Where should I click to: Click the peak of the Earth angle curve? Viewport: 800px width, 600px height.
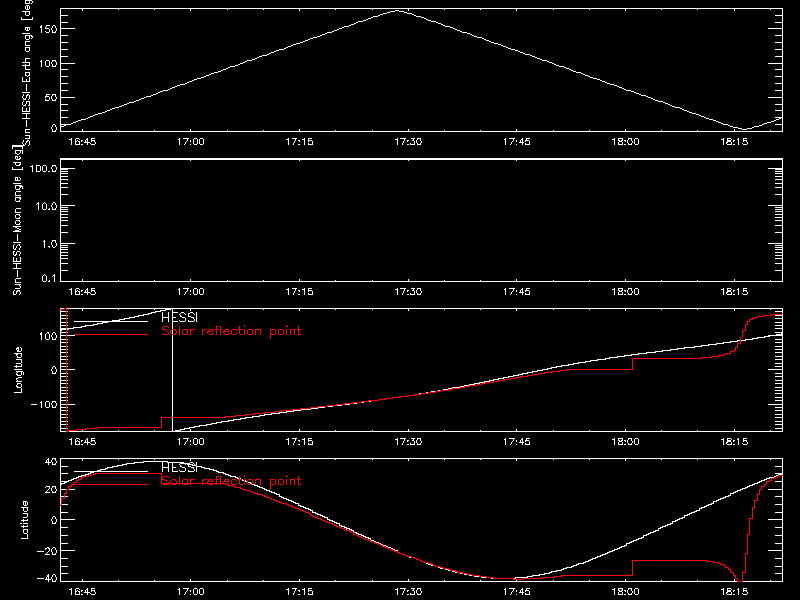(x=397, y=11)
